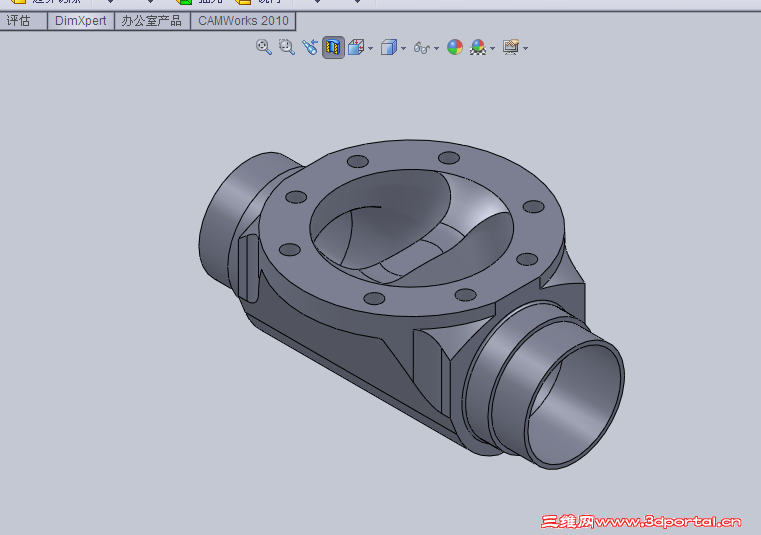The image size is (761, 535).
Task: Click the Zoom to Fit icon
Action: [264, 47]
